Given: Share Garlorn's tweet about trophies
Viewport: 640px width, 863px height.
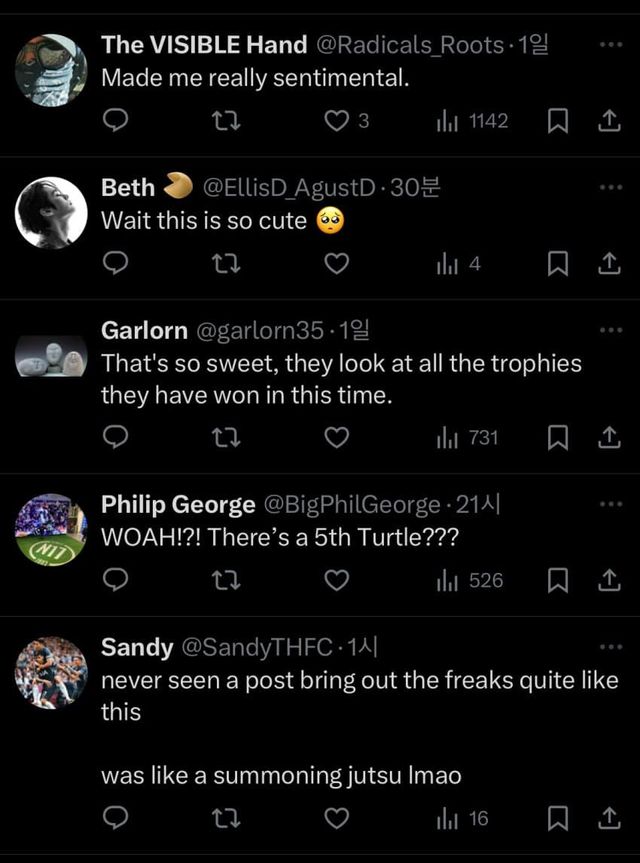Looking at the screenshot, I should coord(606,438).
